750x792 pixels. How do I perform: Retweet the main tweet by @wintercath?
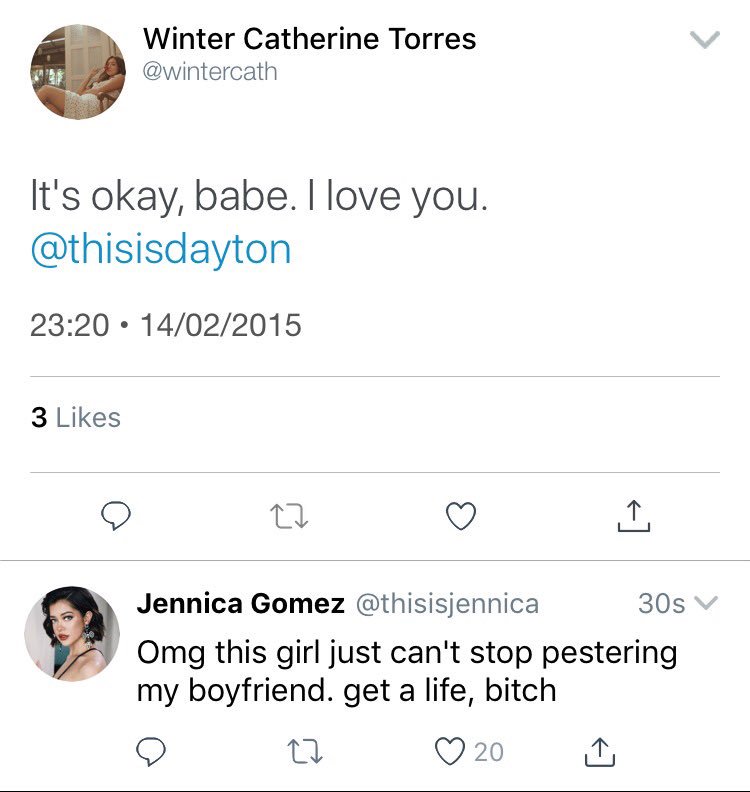pyautogui.click(x=288, y=516)
